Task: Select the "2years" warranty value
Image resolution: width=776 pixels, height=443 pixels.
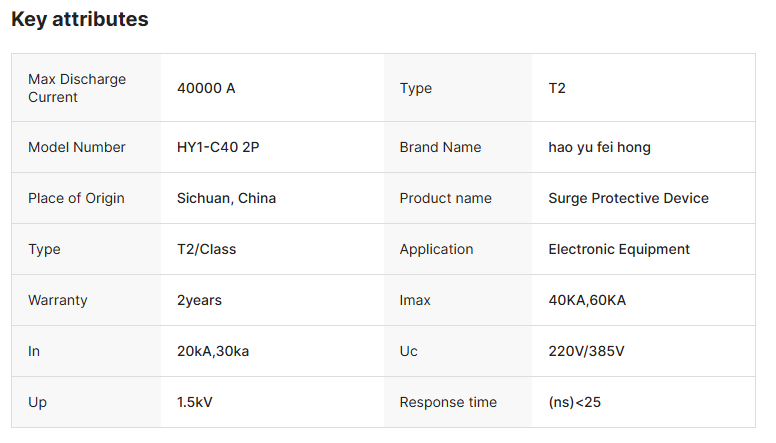Action: [199, 300]
